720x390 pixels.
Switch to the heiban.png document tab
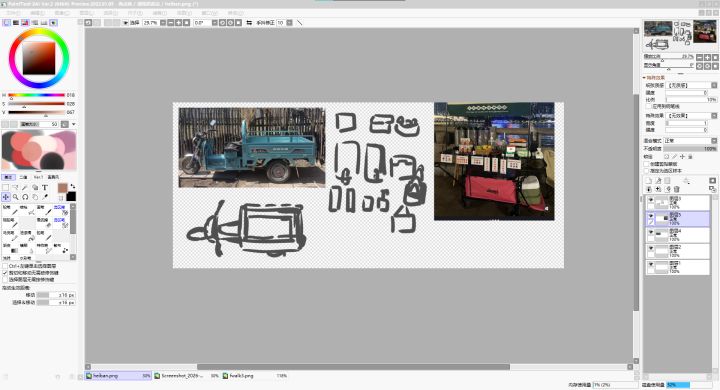(118, 376)
